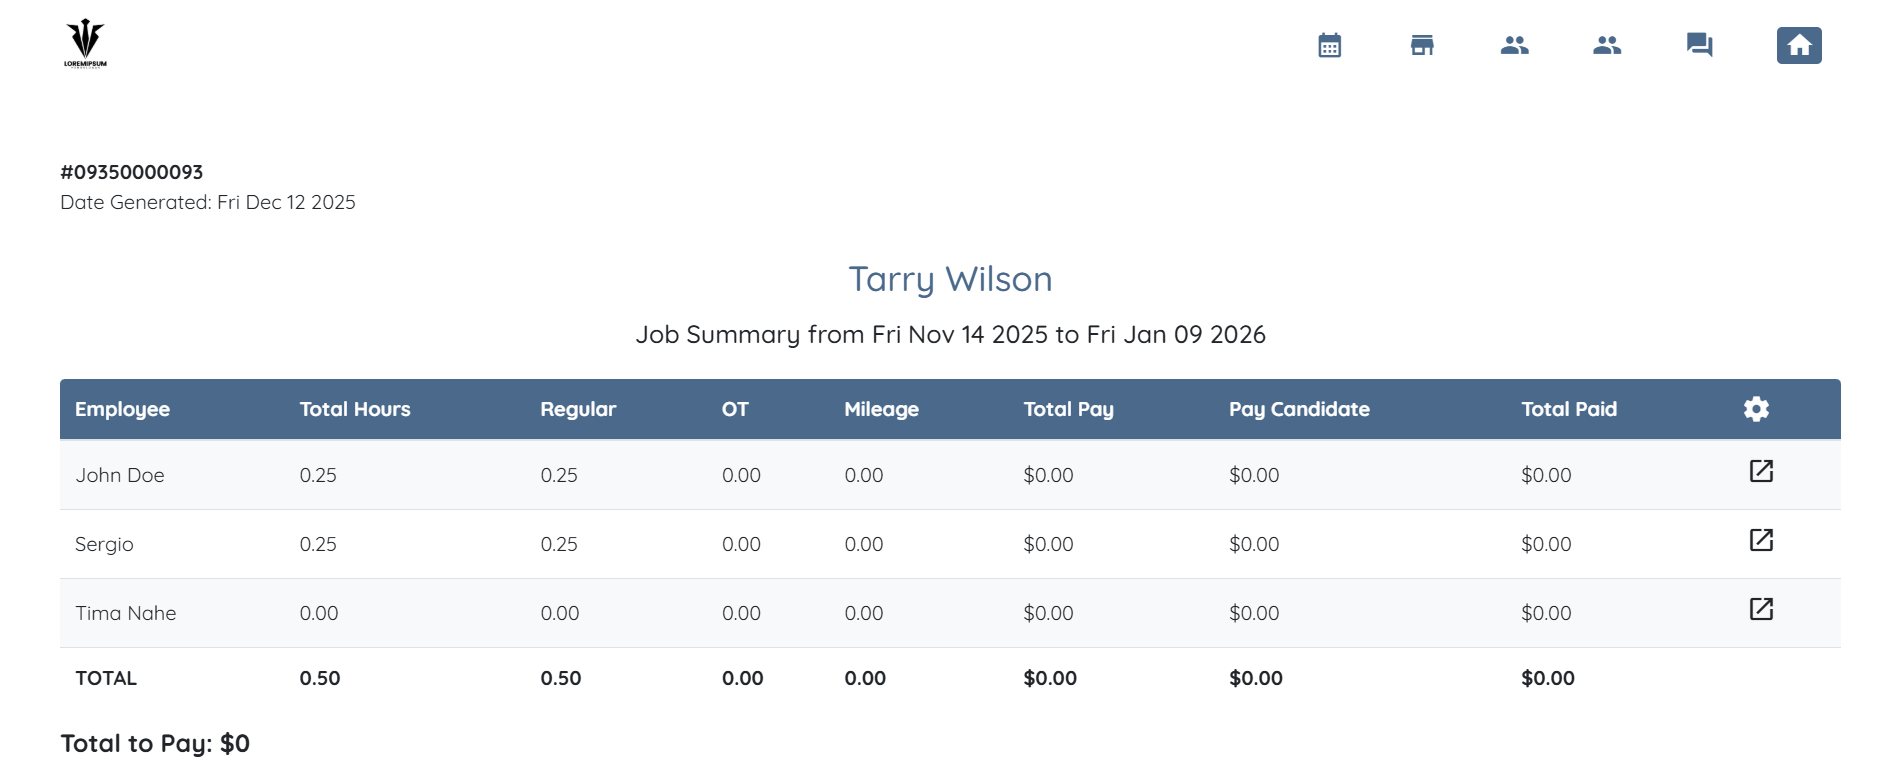Click the company logo at top left

click(x=85, y=43)
